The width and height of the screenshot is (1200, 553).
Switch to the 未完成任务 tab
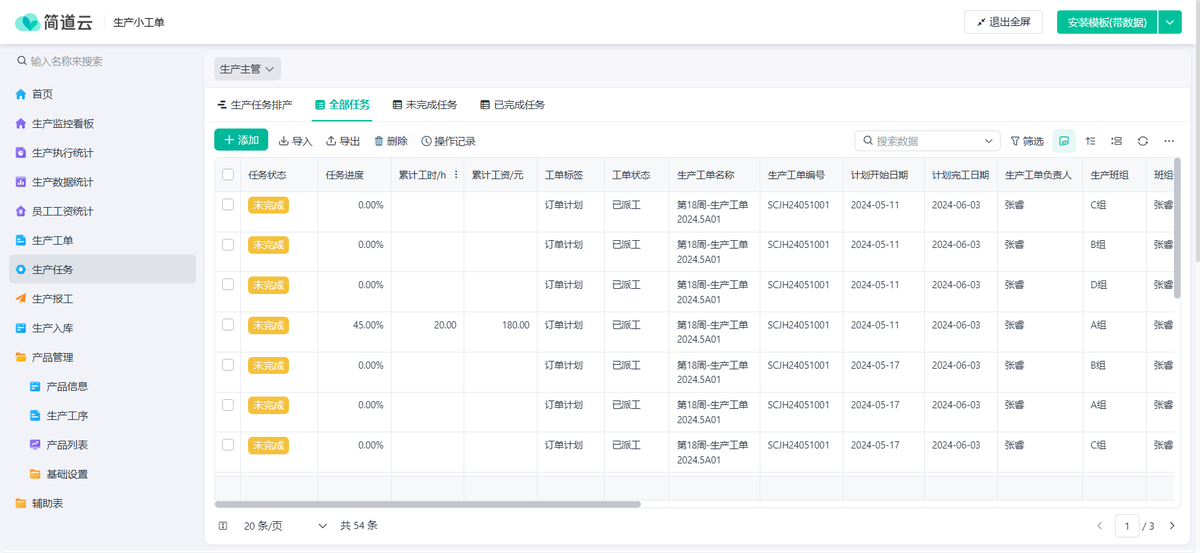(x=424, y=105)
